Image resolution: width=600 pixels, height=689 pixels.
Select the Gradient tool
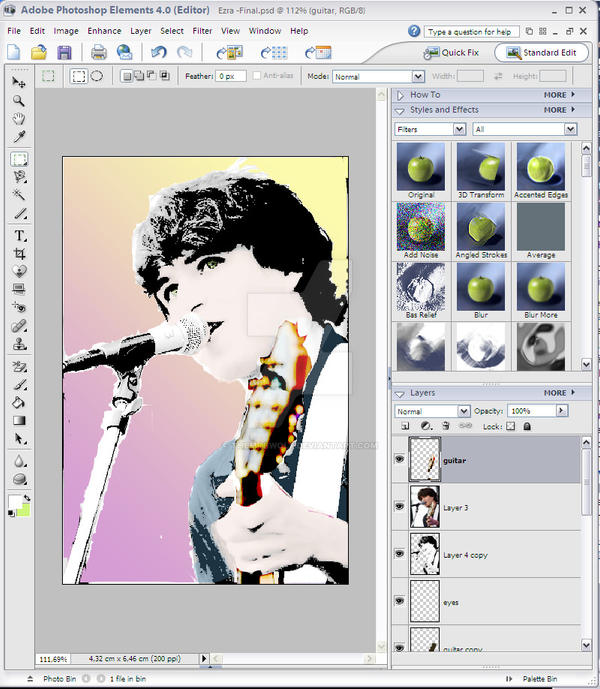19,421
